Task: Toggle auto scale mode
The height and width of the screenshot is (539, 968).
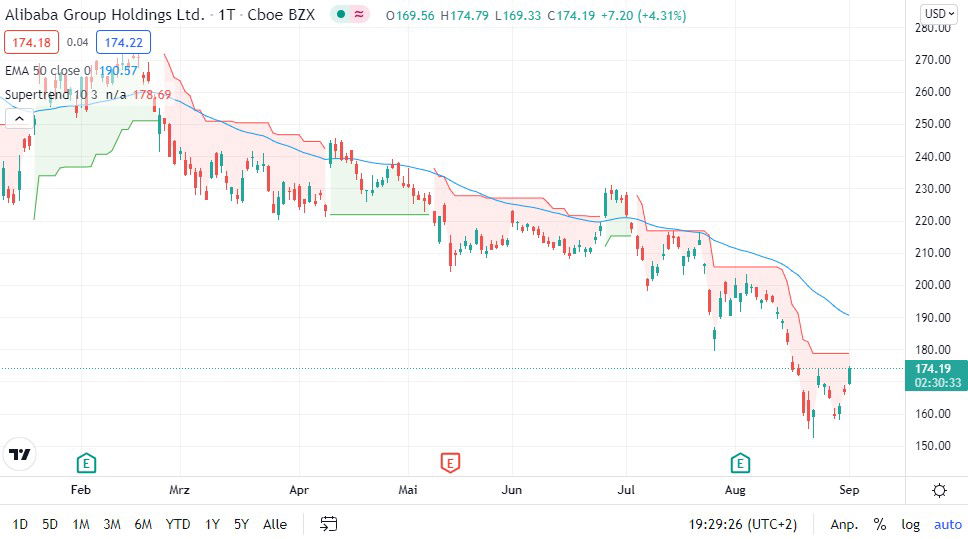Action: pos(947,524)
